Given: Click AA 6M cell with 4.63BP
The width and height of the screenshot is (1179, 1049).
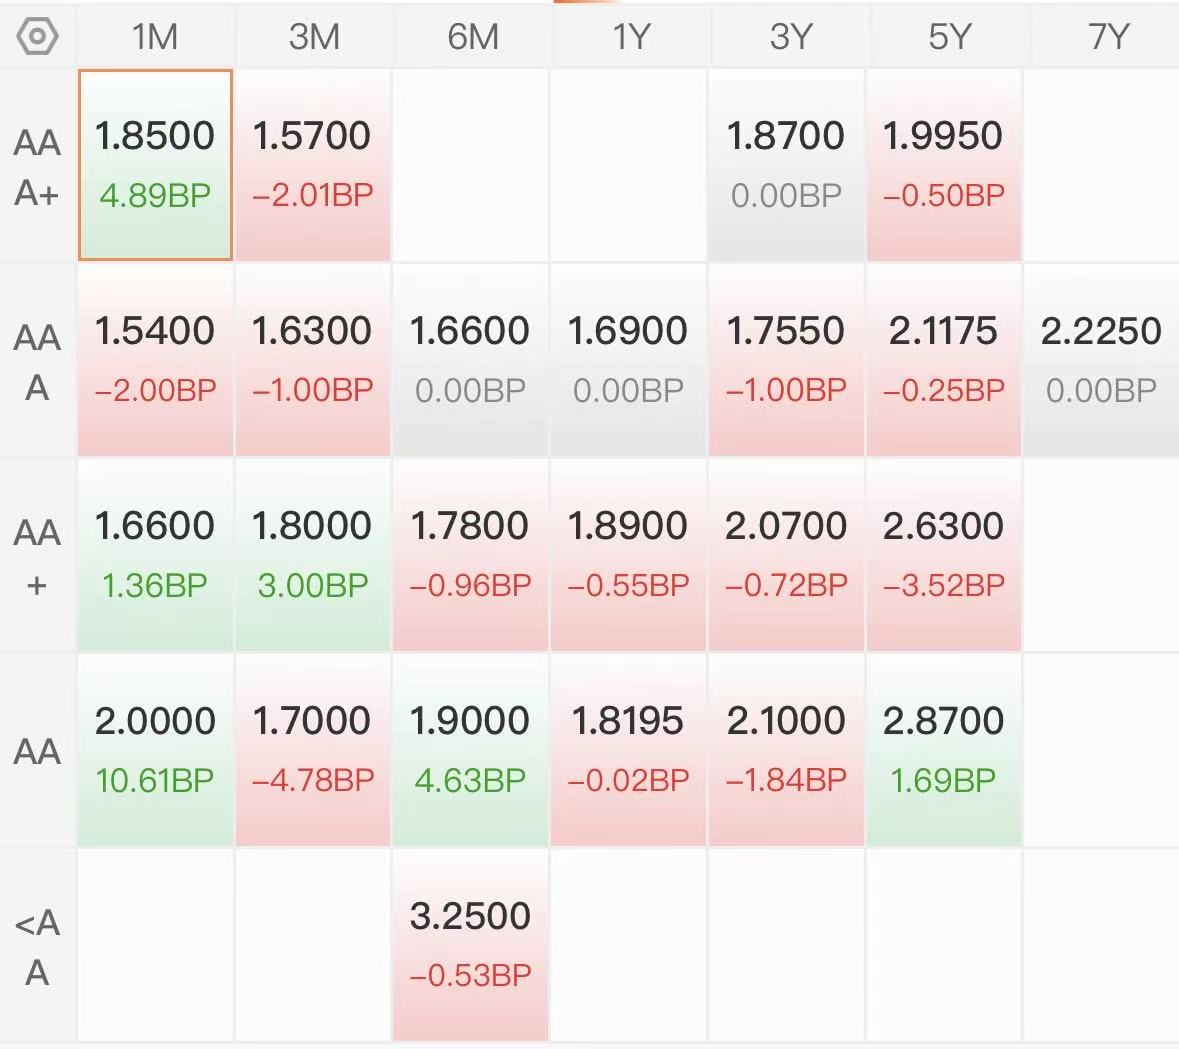Looking at the screenshot, I should pos(470,749).
